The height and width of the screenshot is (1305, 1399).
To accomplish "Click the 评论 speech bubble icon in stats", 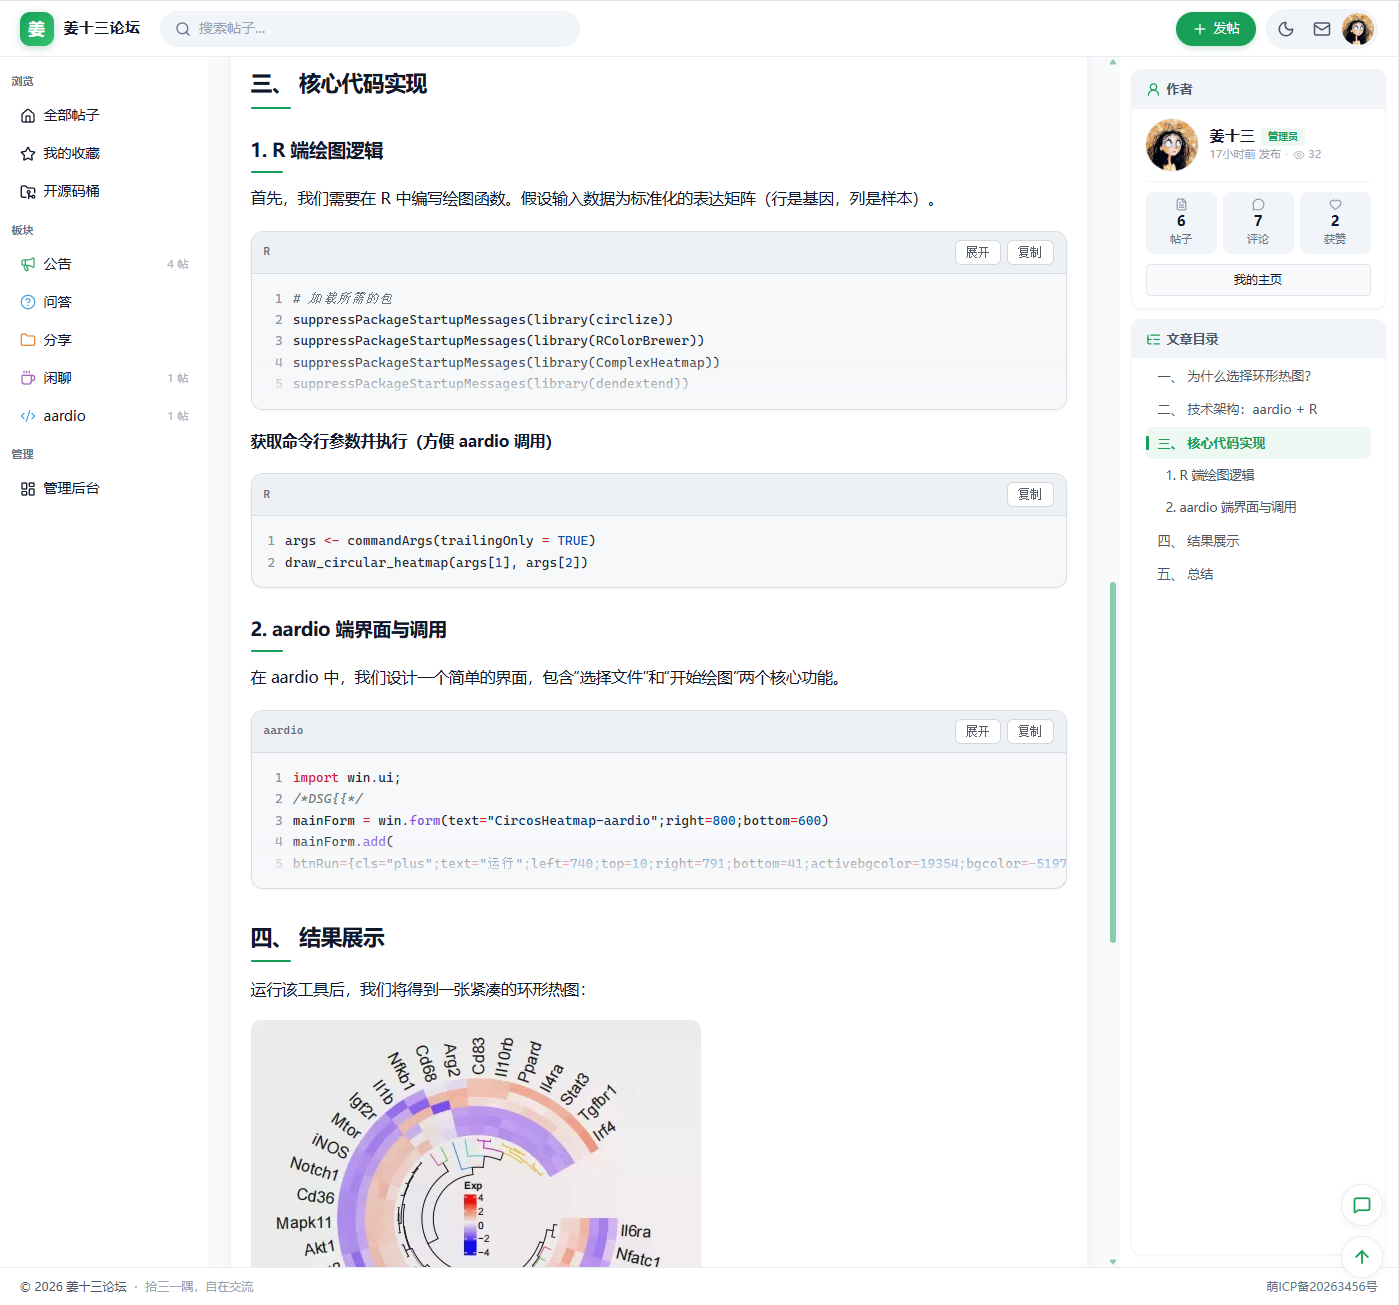I will coord(1258,205).
